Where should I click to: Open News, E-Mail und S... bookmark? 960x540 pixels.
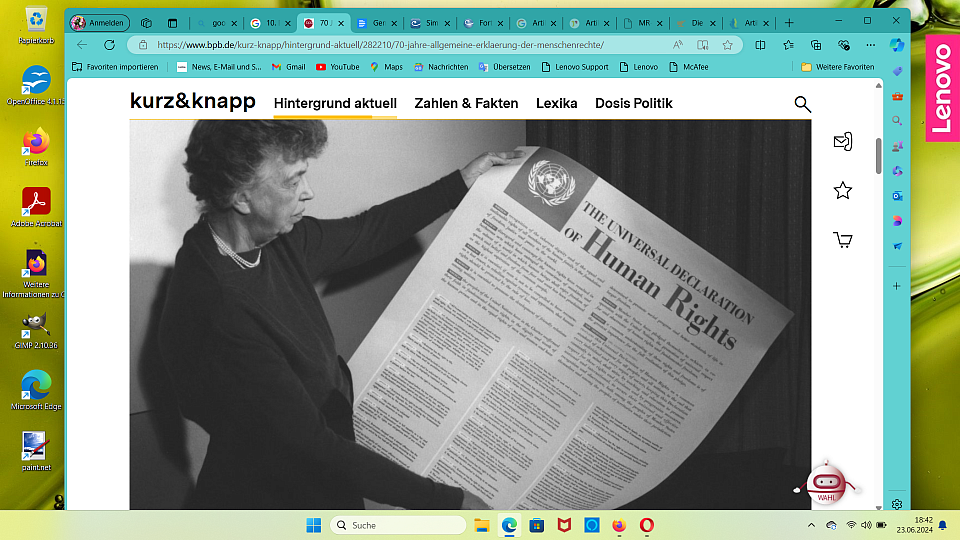tap(219, 67)
